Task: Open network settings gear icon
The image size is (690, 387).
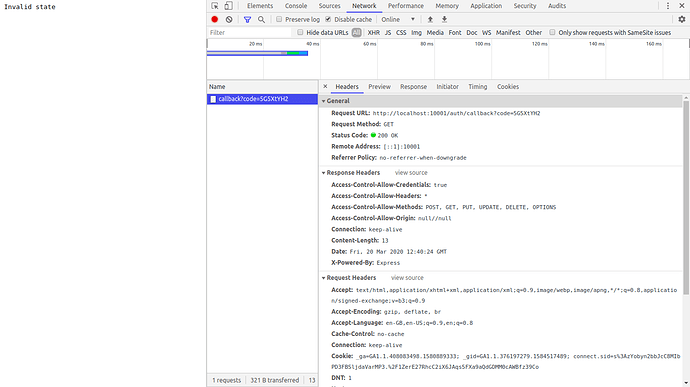Action: tap(682, 19)
